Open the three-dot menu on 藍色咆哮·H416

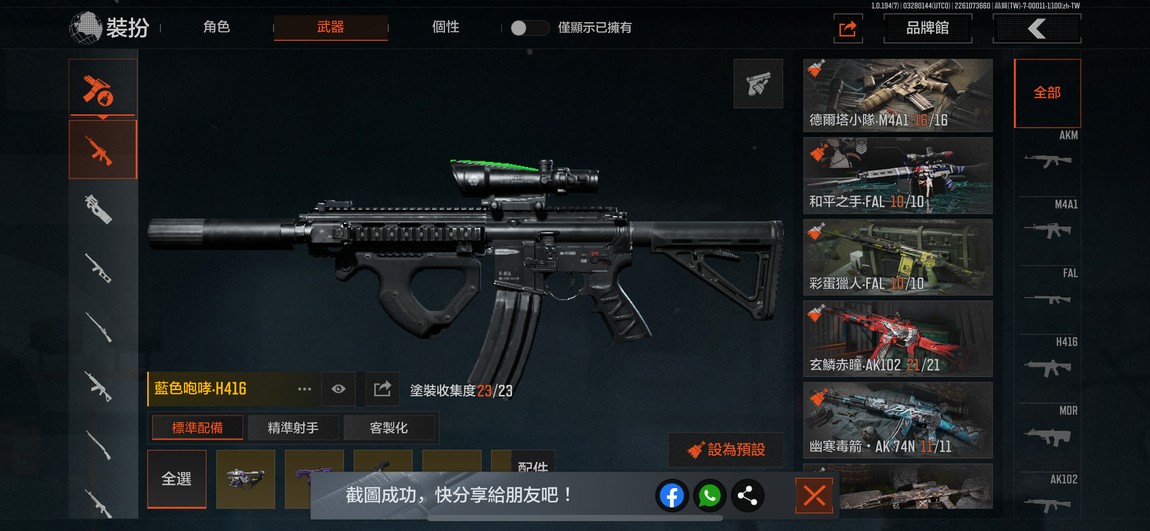pos(304,389)
